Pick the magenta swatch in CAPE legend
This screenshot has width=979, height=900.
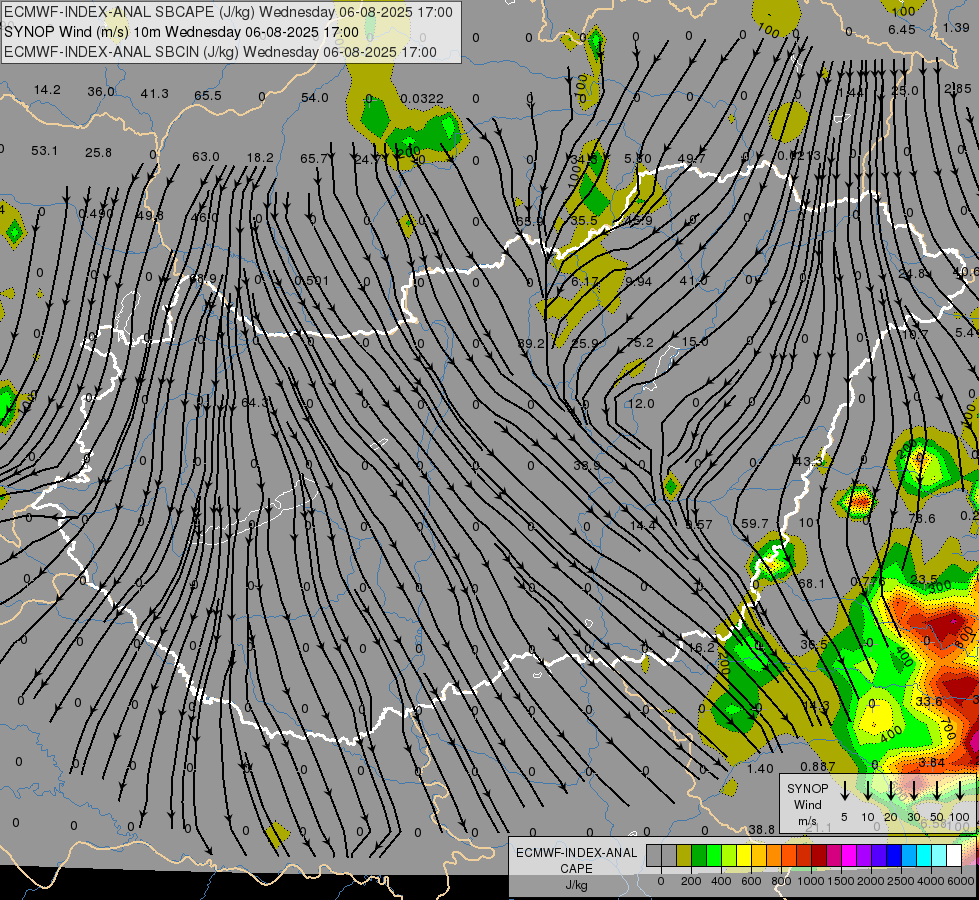coord(850,856)
